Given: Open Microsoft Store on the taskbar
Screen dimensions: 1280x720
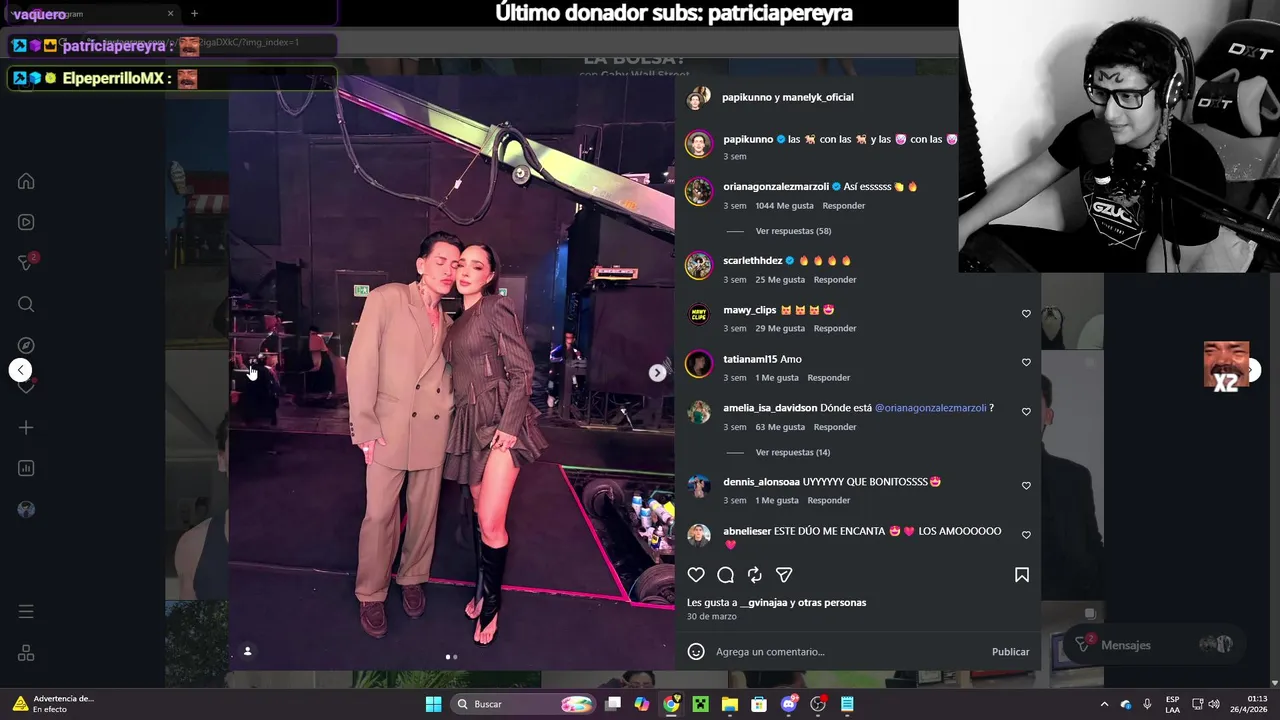Looking at the screenshot, I should point(759,704).
